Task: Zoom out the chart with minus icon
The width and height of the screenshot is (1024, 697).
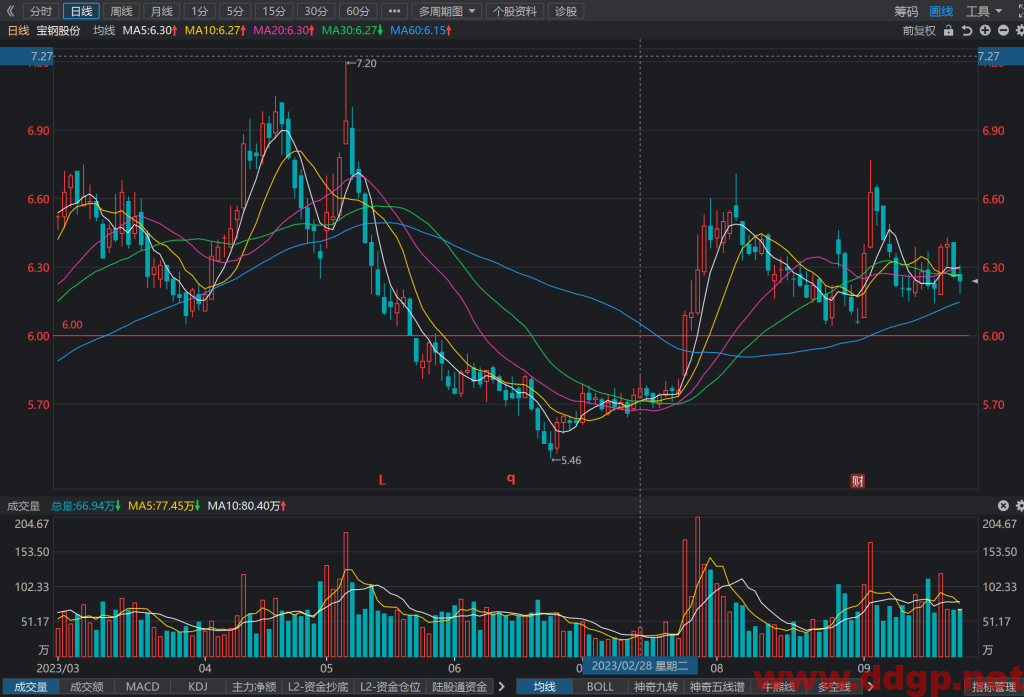Action: tap(1003, 31)
